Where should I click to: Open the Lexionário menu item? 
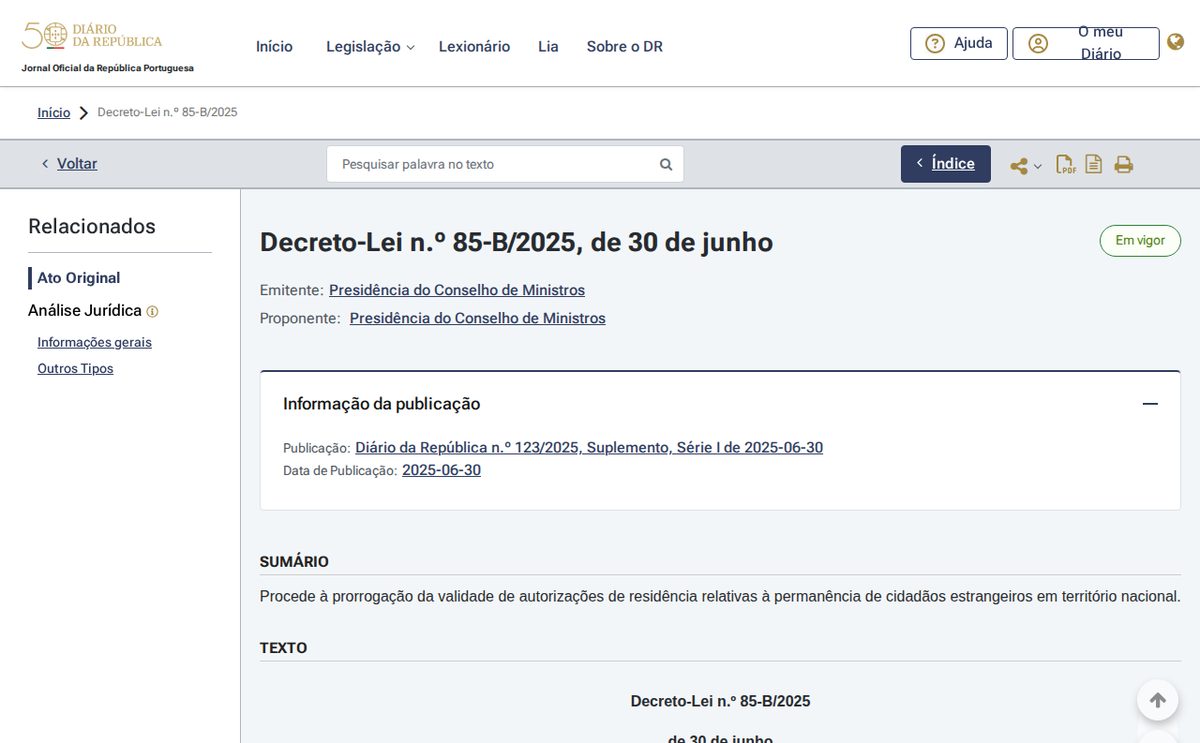click(474, 46)
